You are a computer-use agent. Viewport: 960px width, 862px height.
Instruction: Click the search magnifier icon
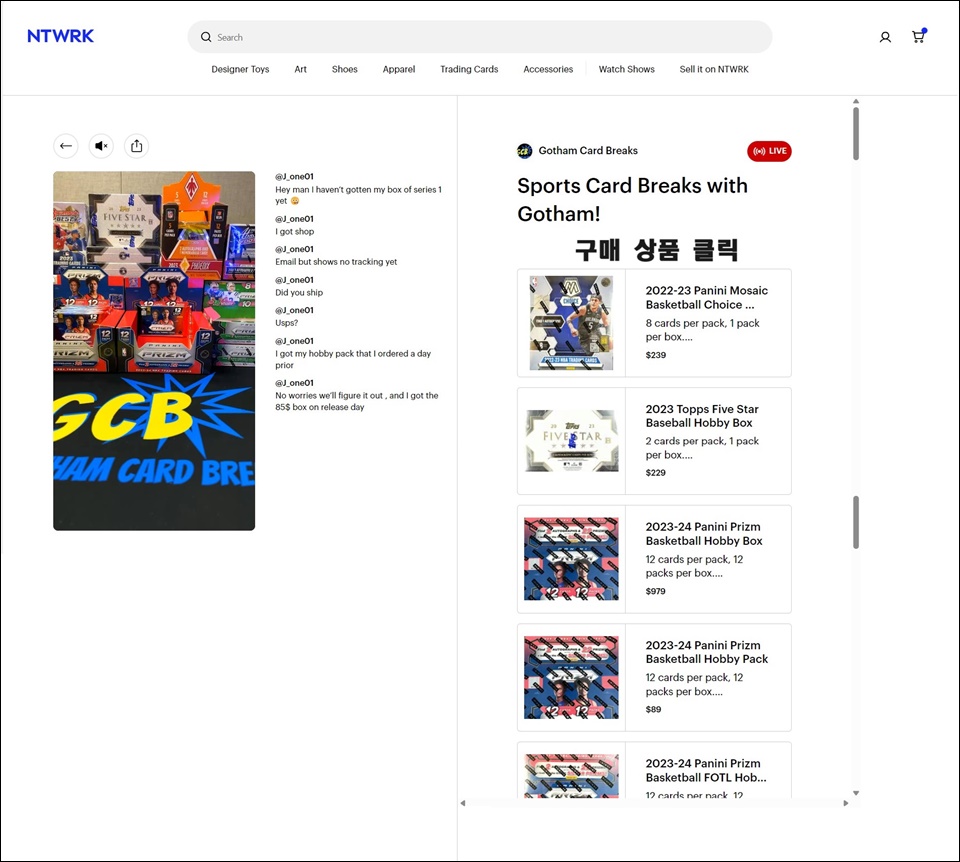point(206,37)
